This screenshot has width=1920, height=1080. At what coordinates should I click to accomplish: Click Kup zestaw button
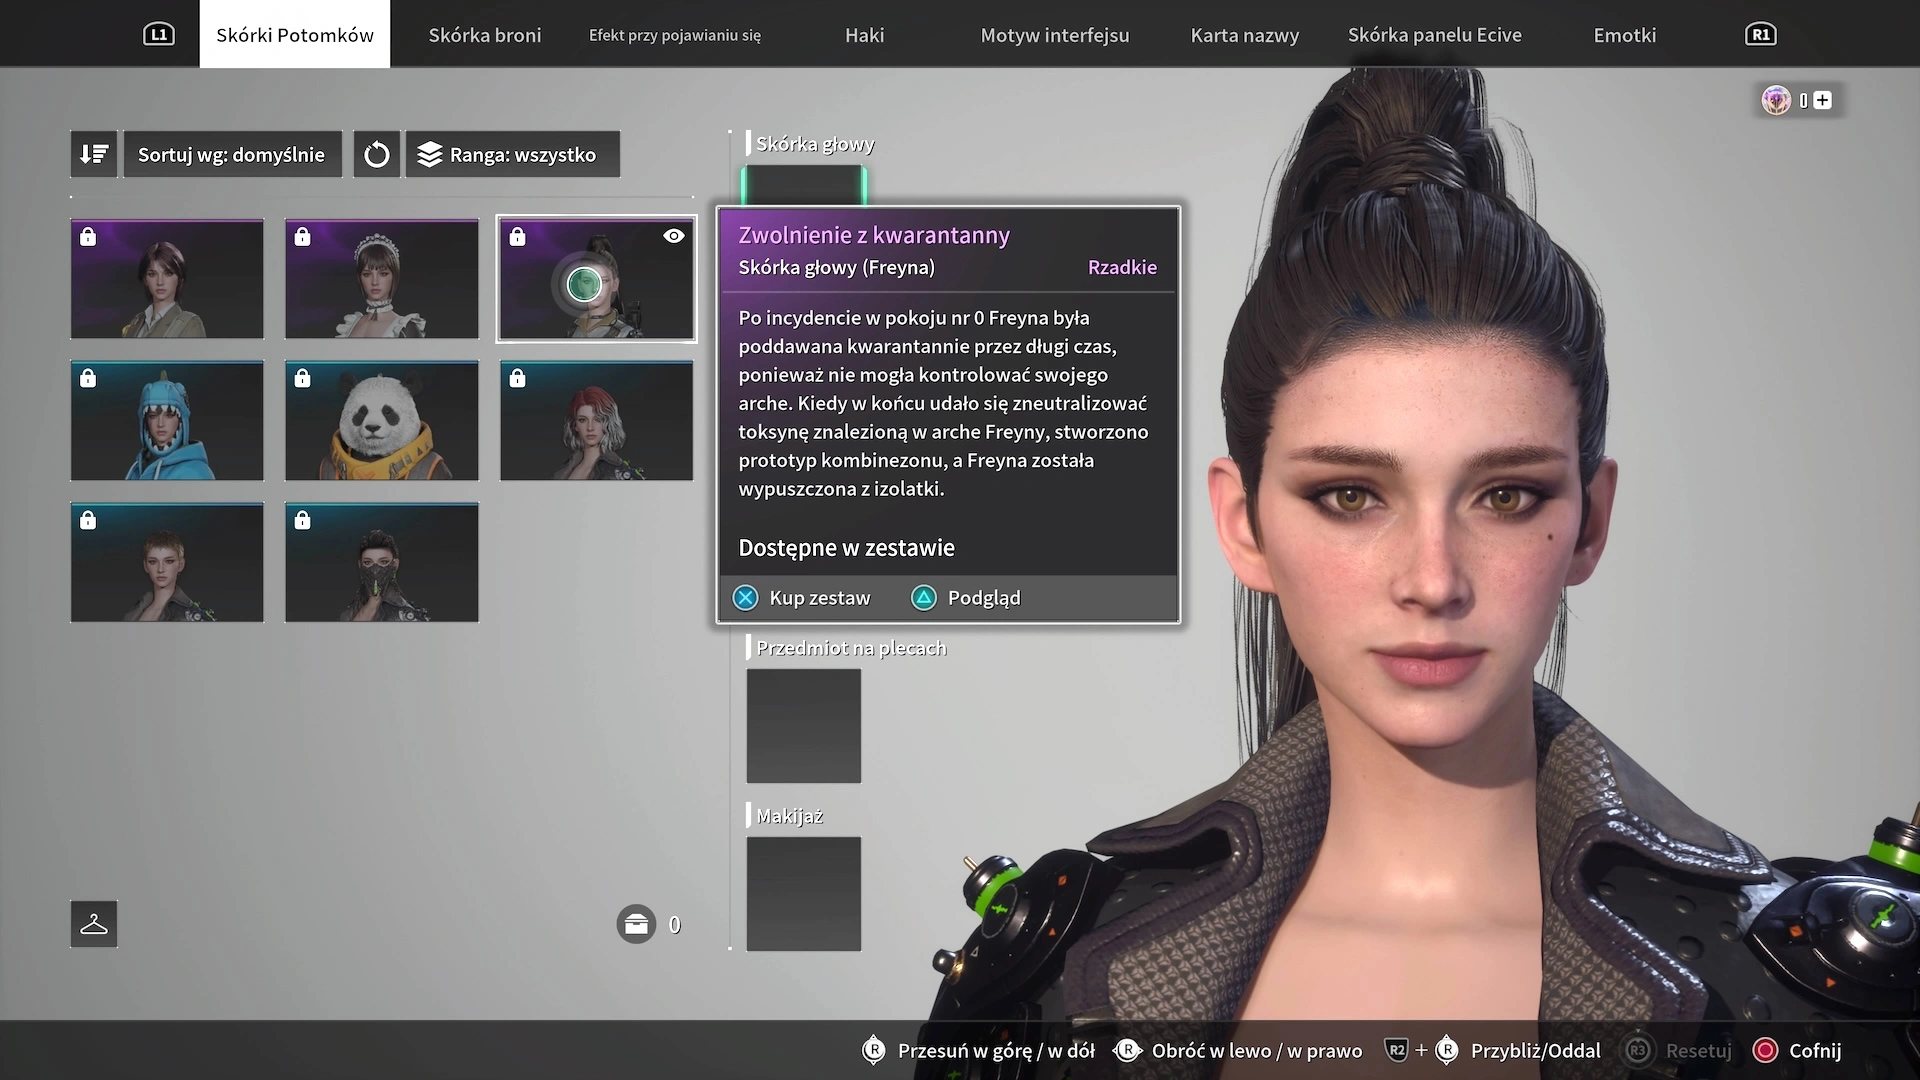(x=802, y=598)
